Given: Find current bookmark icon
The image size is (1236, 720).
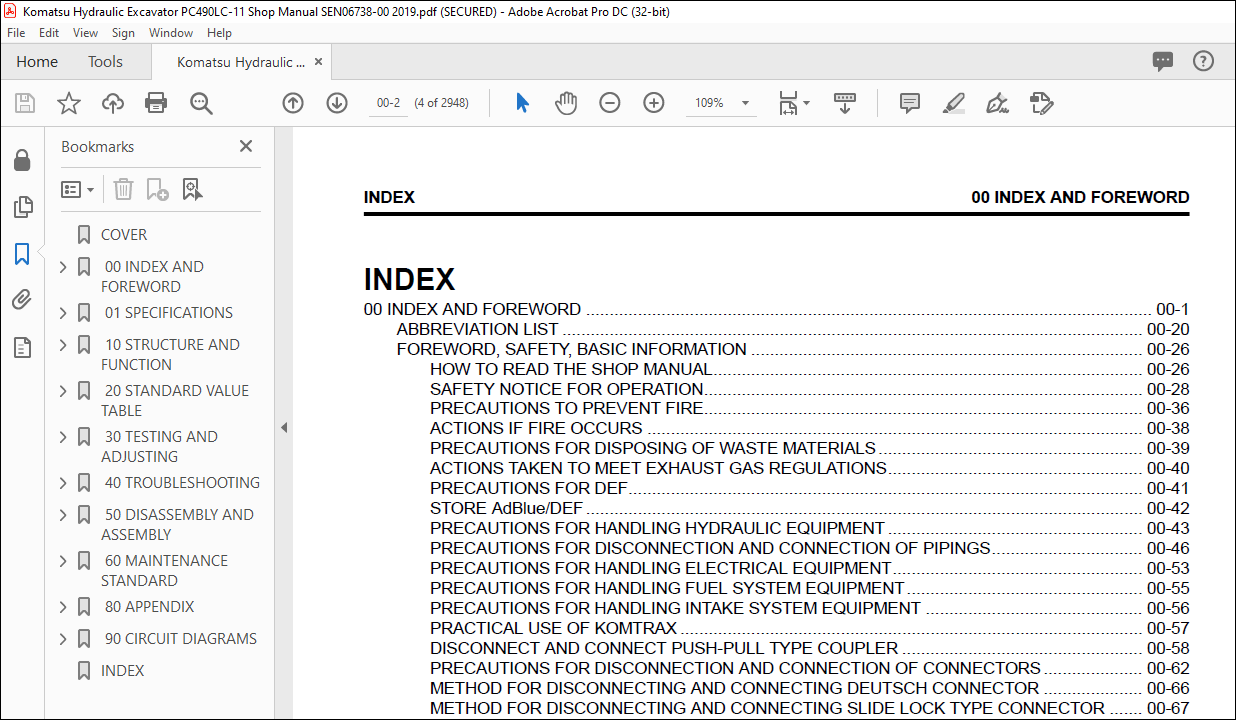Looking at the screenshot, I should [x=192, y=189].
